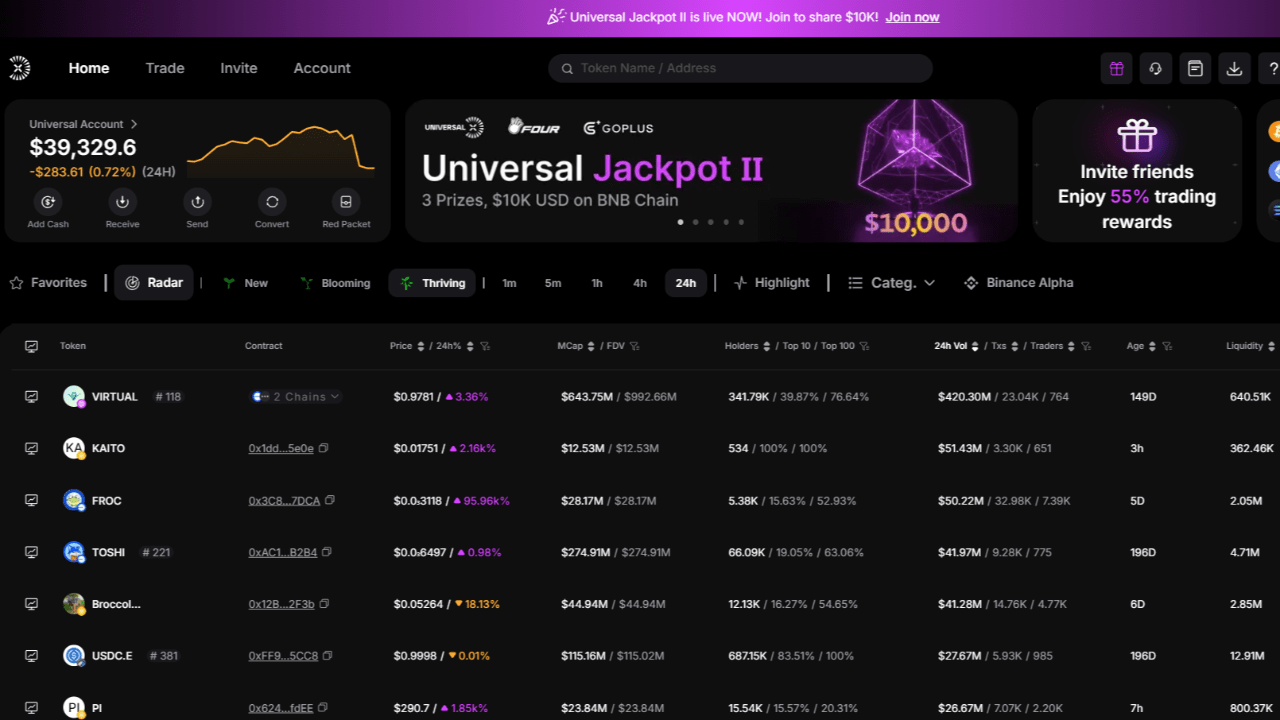Open MCap / FDV filter icon
Image resolution: width=1280 pixels, height=720 pixels.
point(634,346)
